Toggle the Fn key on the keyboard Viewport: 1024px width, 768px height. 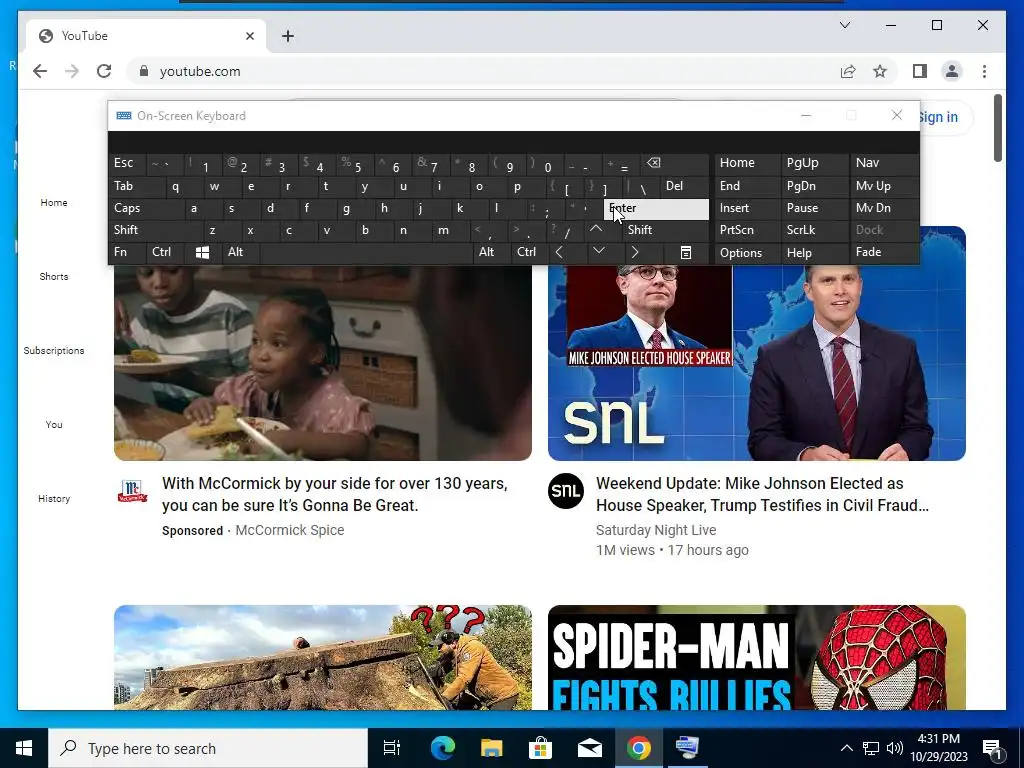(127, 252)
